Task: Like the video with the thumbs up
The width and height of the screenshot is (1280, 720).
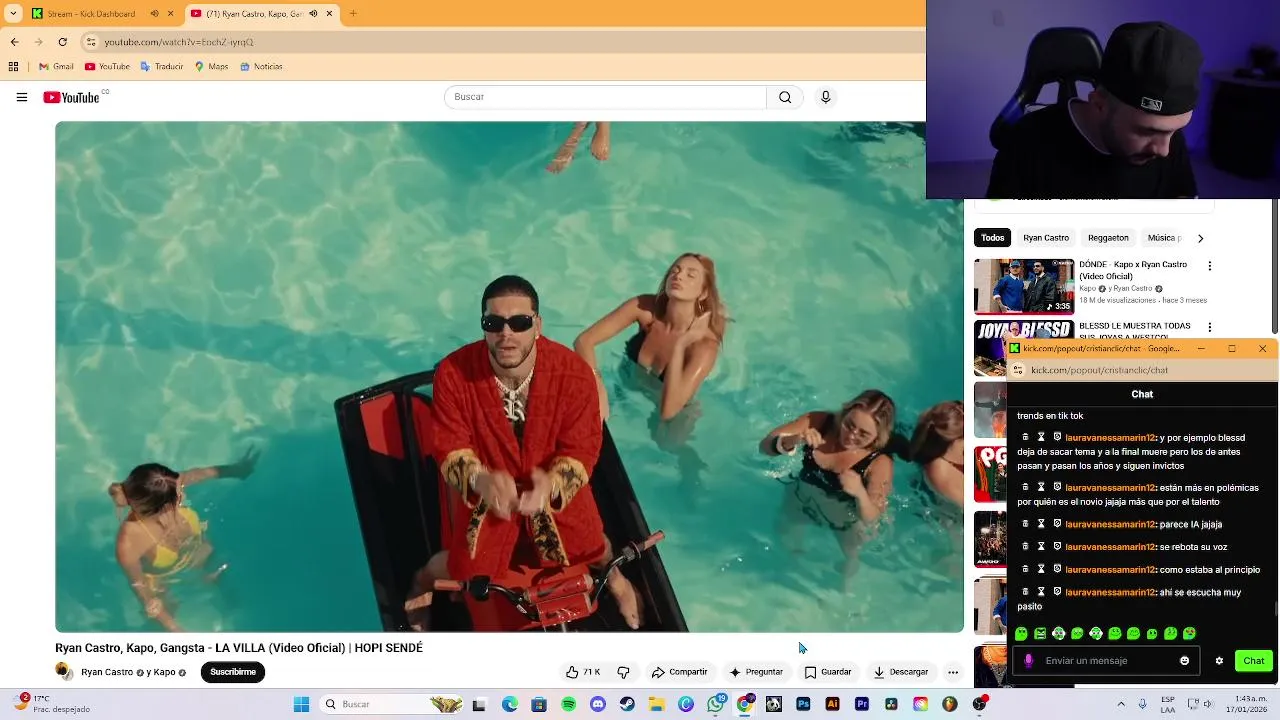Action: click(582, 672)
